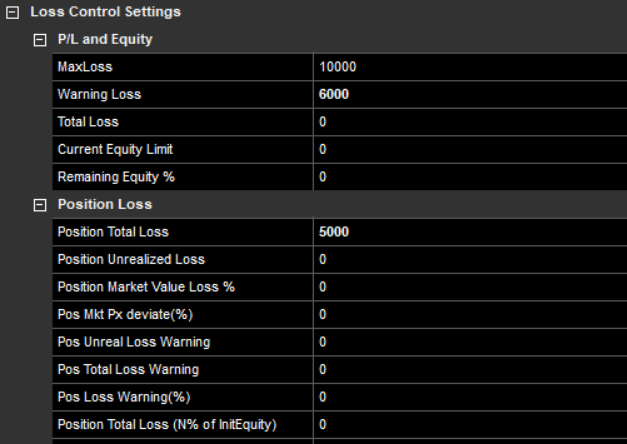
Task: Click the P/L and Equity header text
Action: coord(105,40)
